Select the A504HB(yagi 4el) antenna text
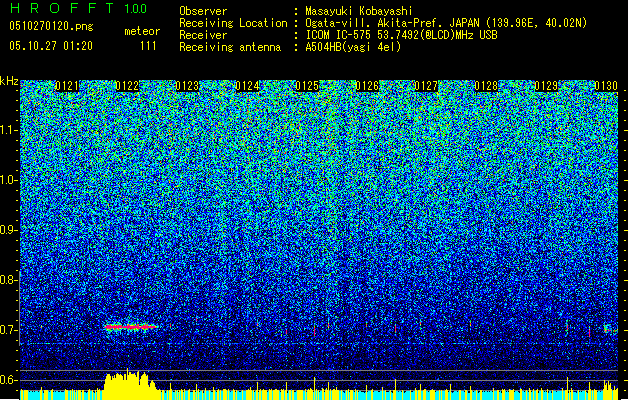Image resolution: width=629 pixels, height=400 pixels. (x=353, y=47)
